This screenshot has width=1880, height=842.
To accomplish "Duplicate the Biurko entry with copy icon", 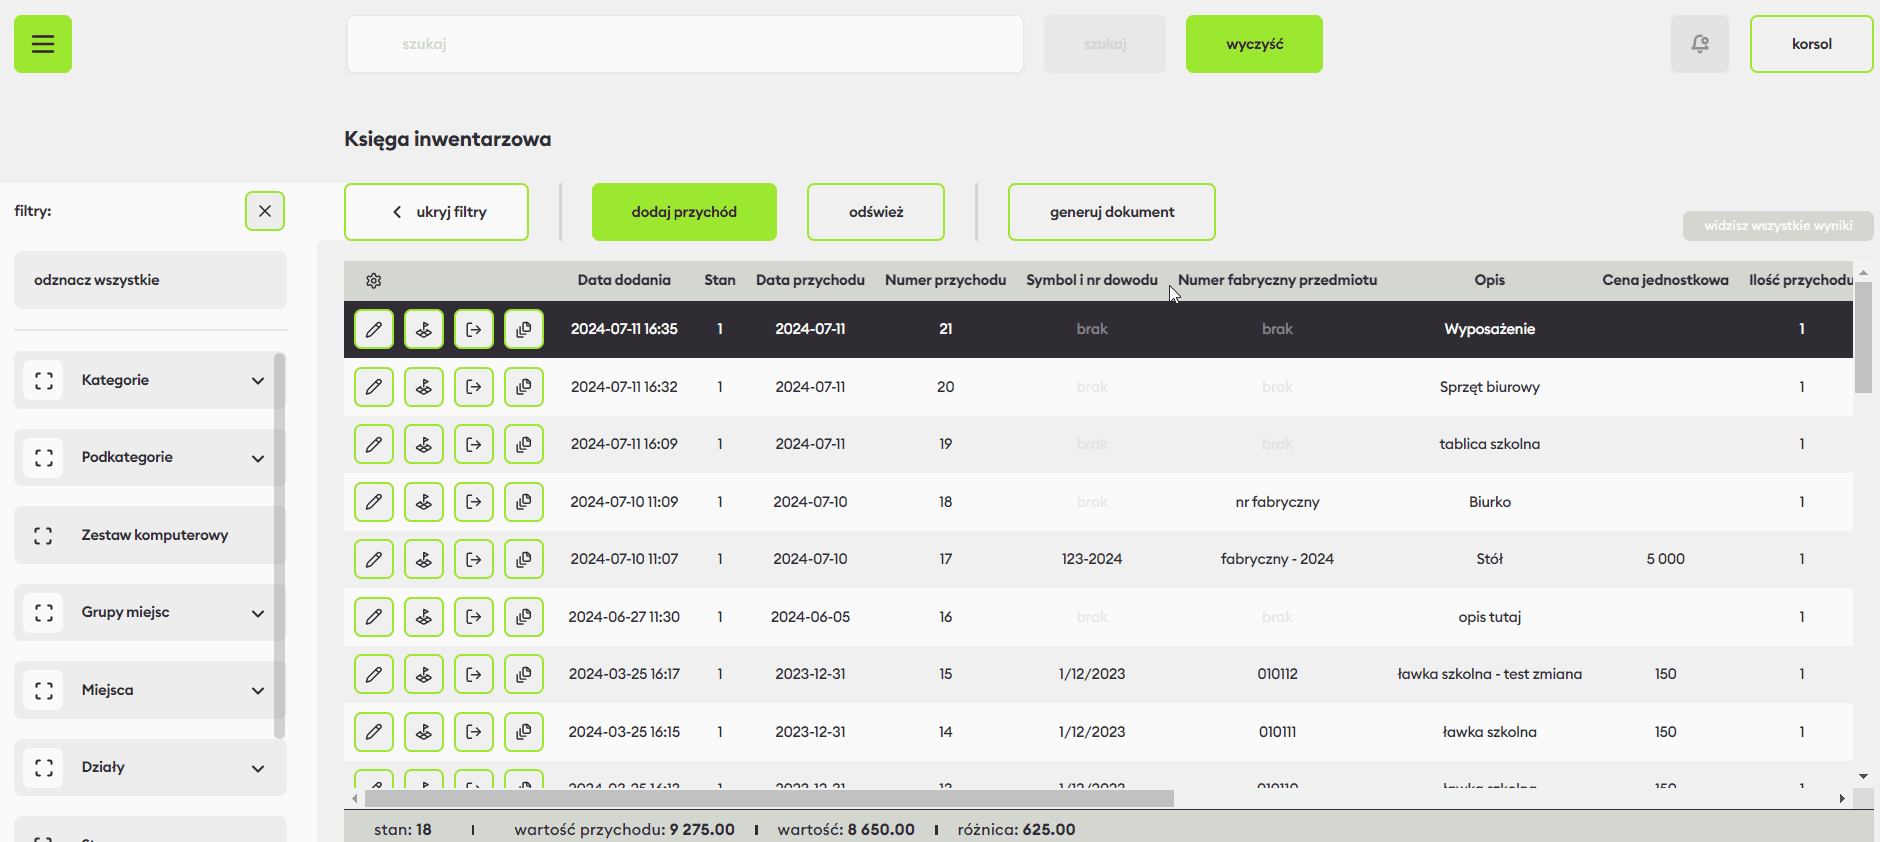I will pos(524,502).
